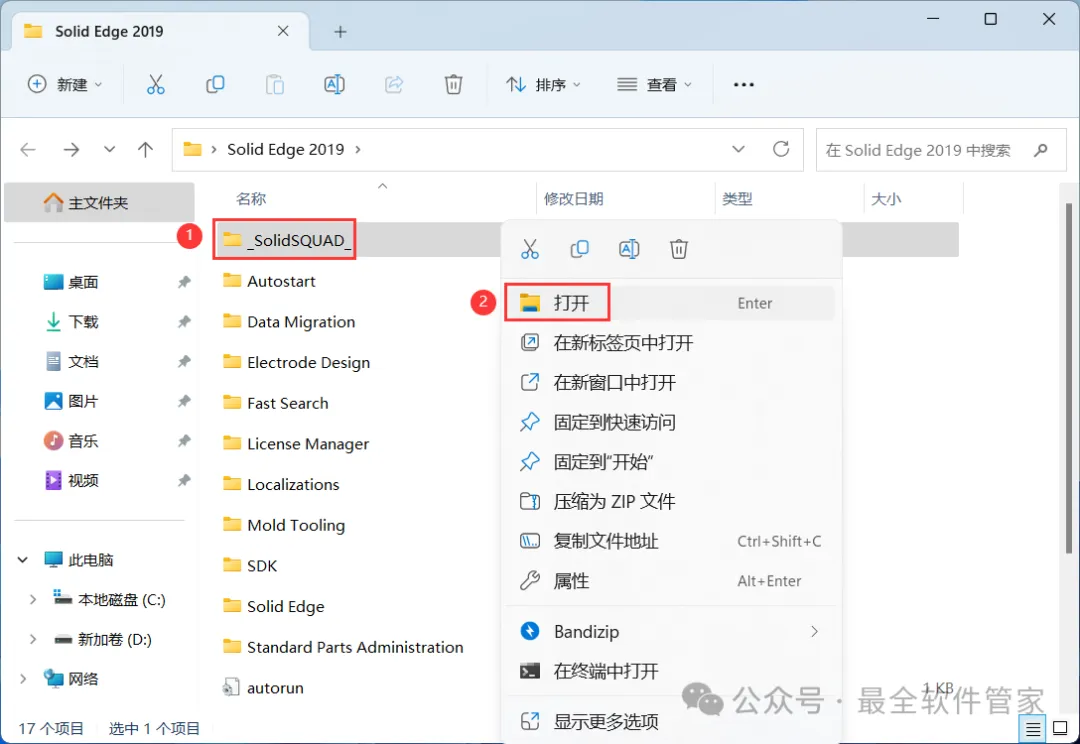Sort by the 修改日期 column header

point(574,199)
